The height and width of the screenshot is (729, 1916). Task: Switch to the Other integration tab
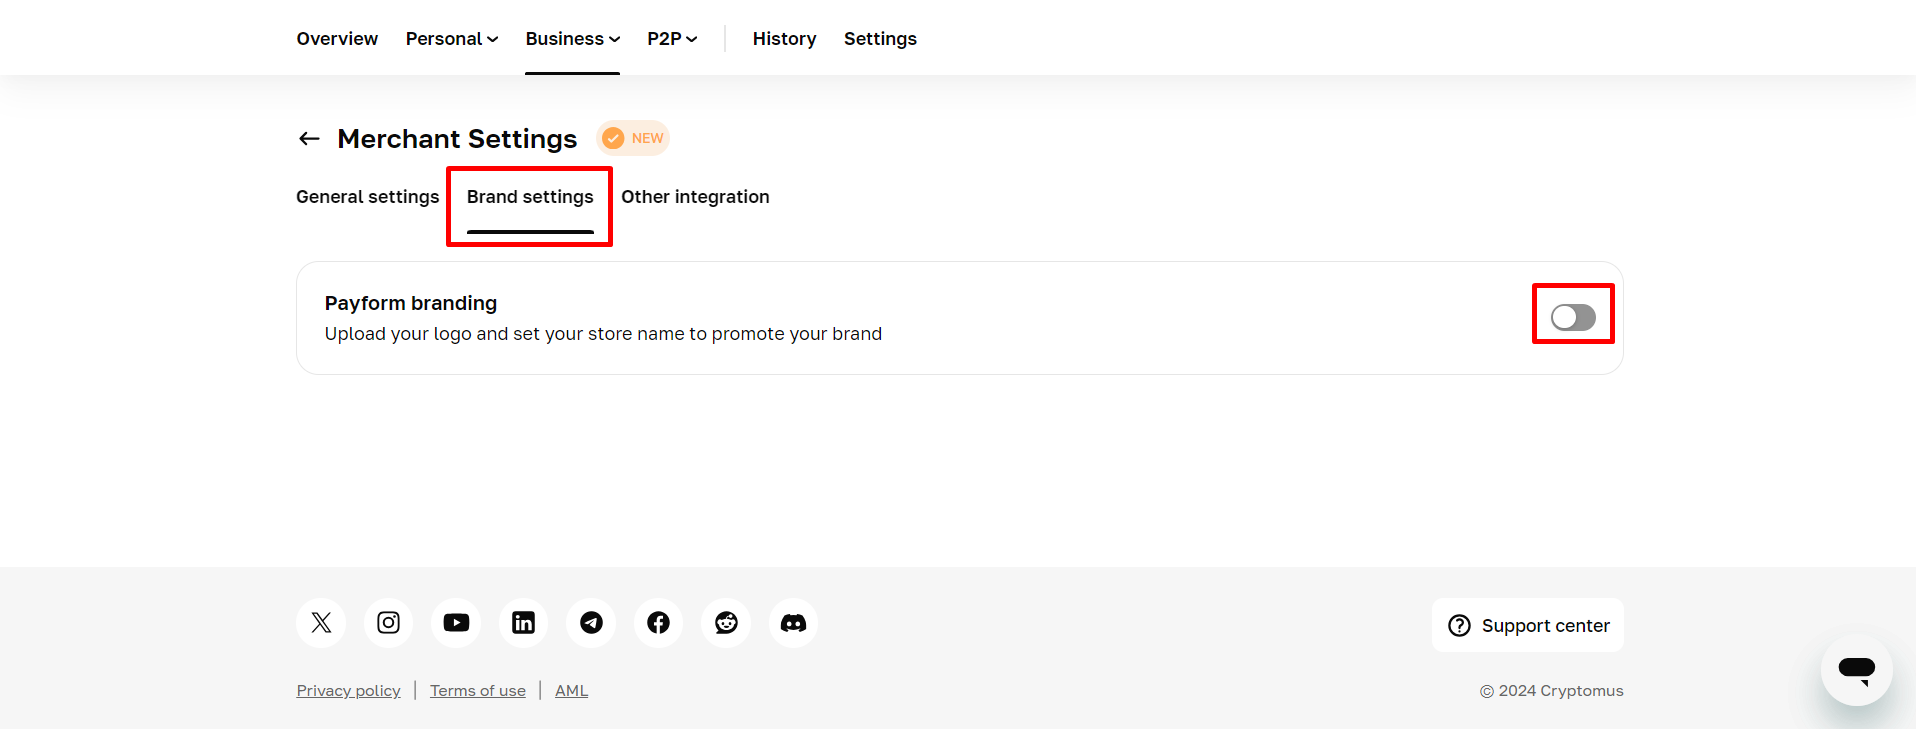[695, 197]
